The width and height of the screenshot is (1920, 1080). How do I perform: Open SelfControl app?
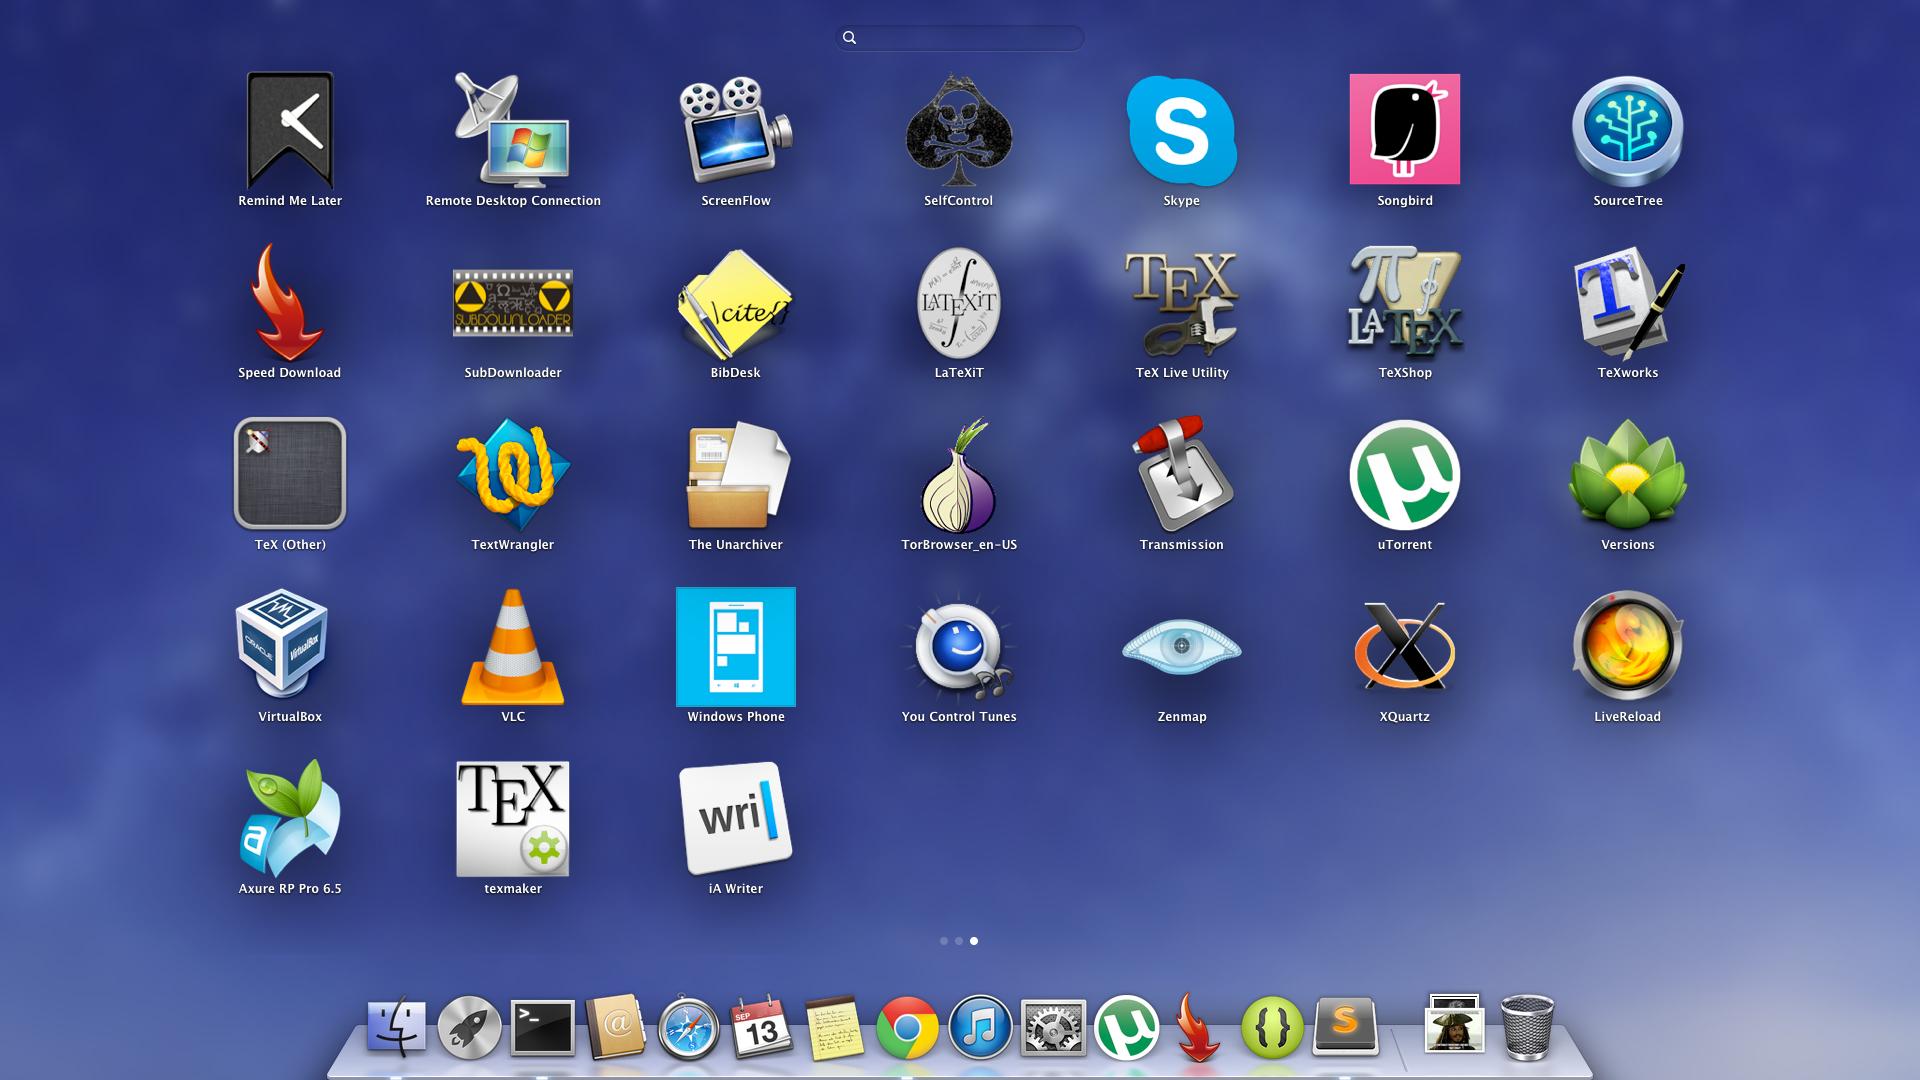click(x=958, y=130)
